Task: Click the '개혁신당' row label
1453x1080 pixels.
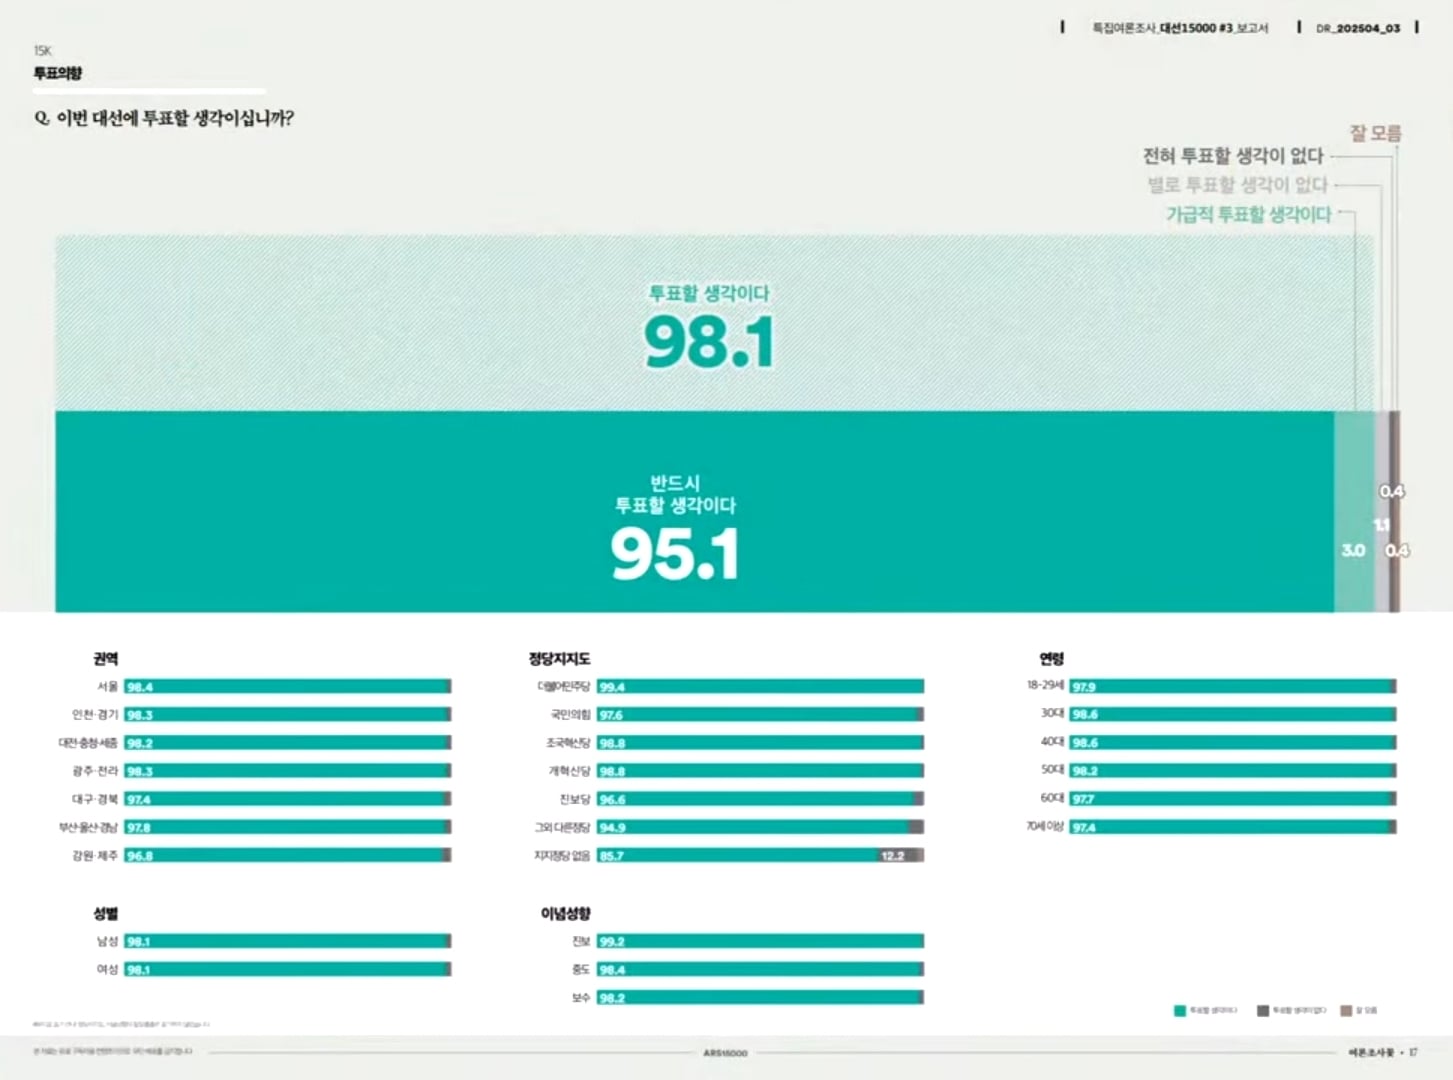Action: pos(570,771)
